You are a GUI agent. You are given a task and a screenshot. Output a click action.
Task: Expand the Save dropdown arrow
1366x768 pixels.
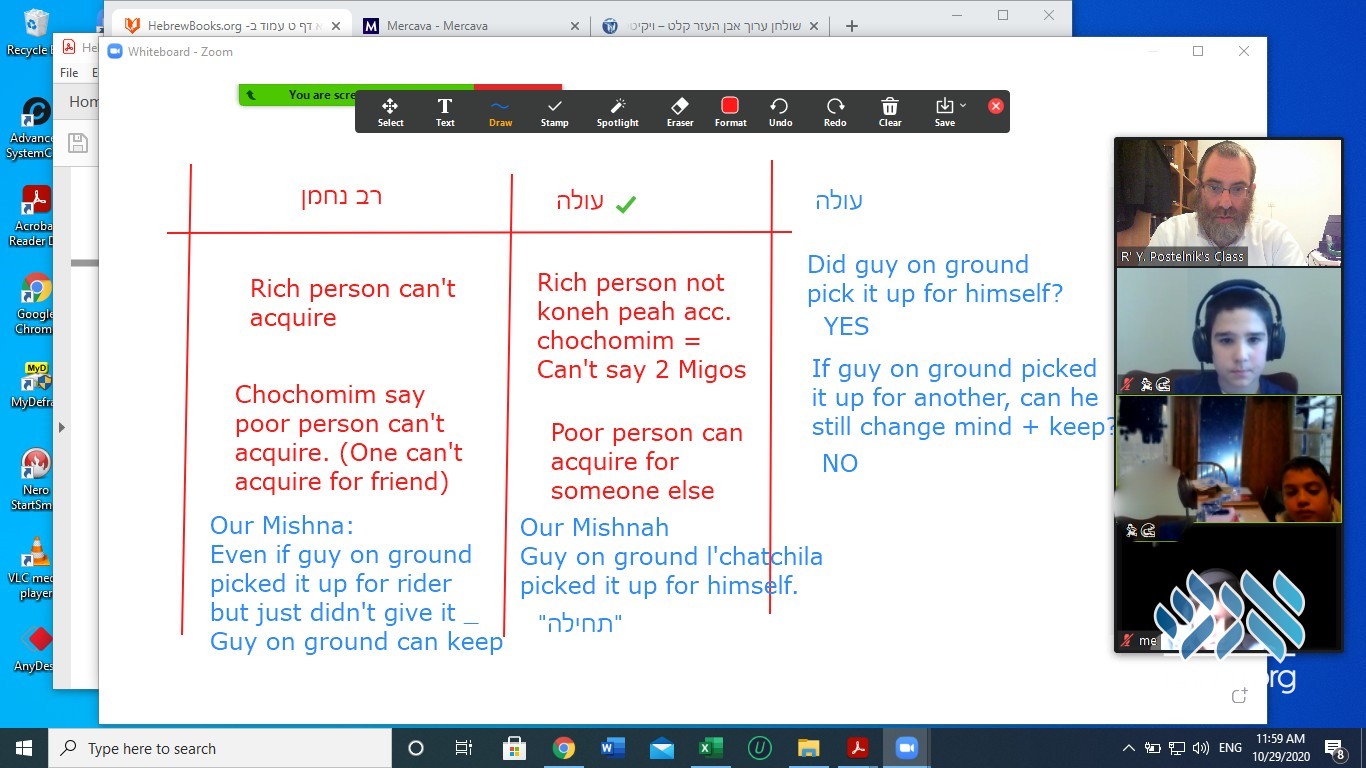point(963,105)
